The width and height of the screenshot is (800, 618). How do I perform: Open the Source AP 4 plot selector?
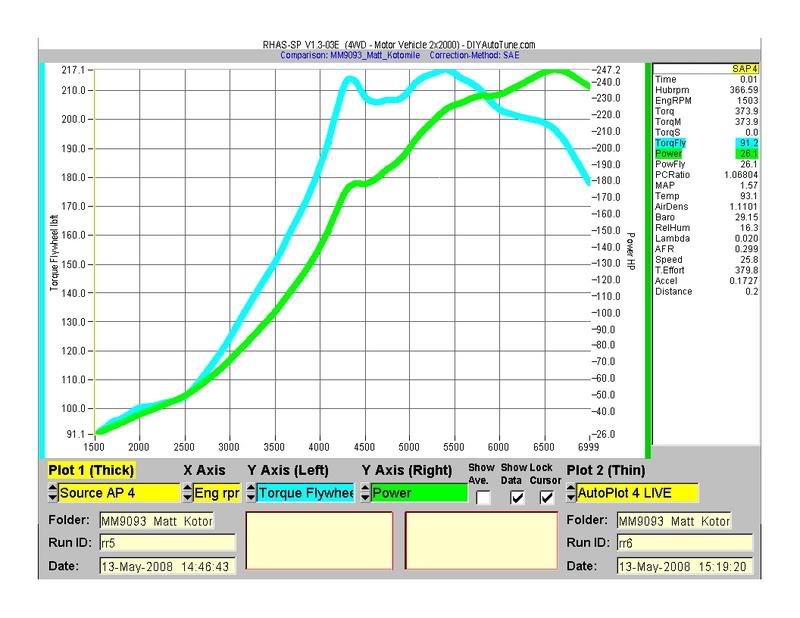point(119,493)
